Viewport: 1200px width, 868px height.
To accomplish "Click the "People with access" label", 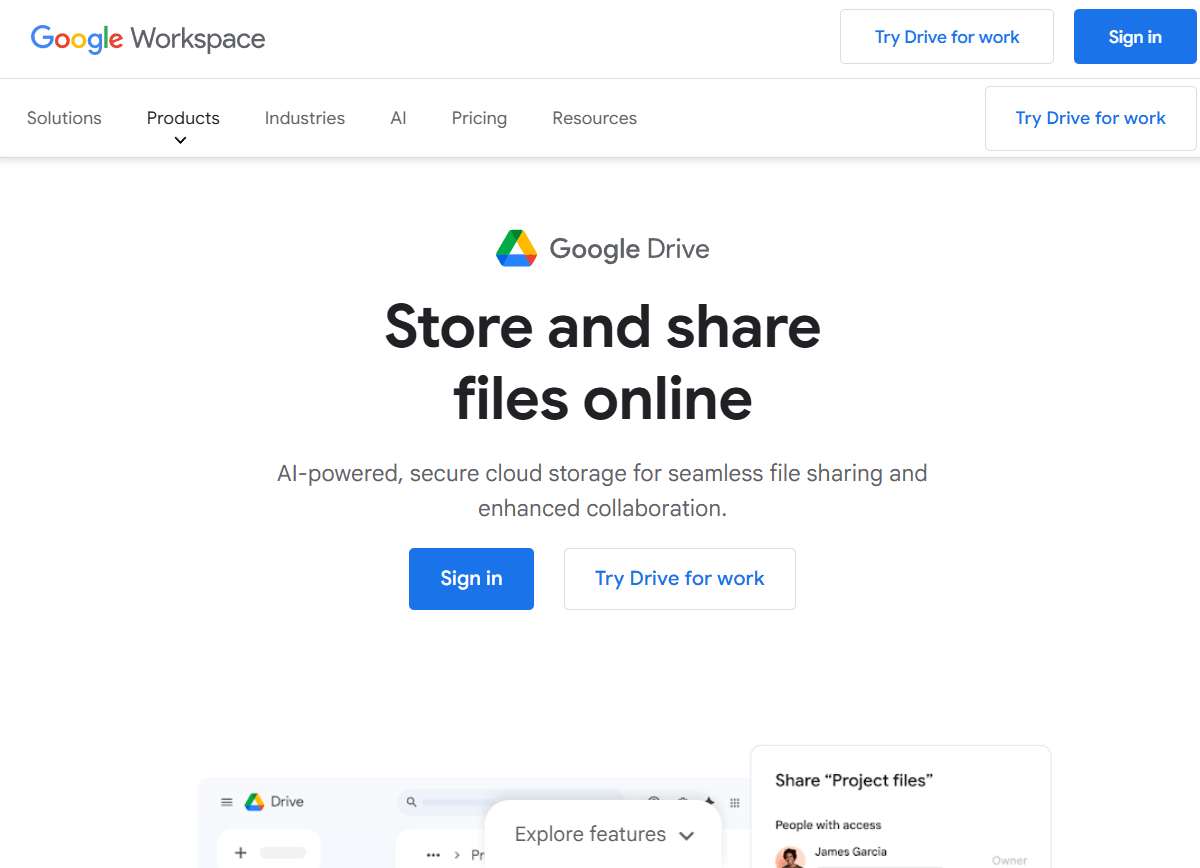I will (x=828, y=825).
